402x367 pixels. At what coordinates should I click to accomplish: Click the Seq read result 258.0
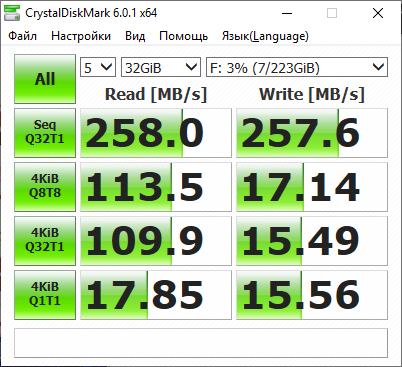[x=156, y=133]
